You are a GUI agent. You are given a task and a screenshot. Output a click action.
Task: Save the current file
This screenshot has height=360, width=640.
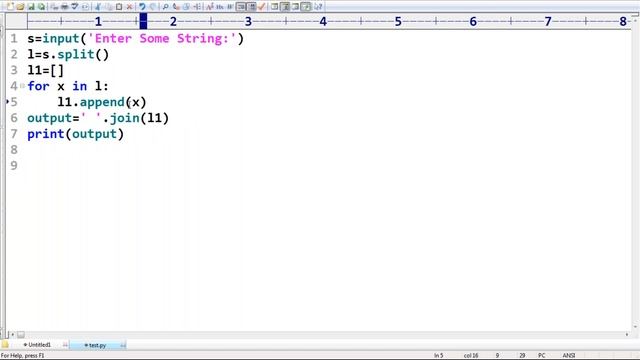31,7
